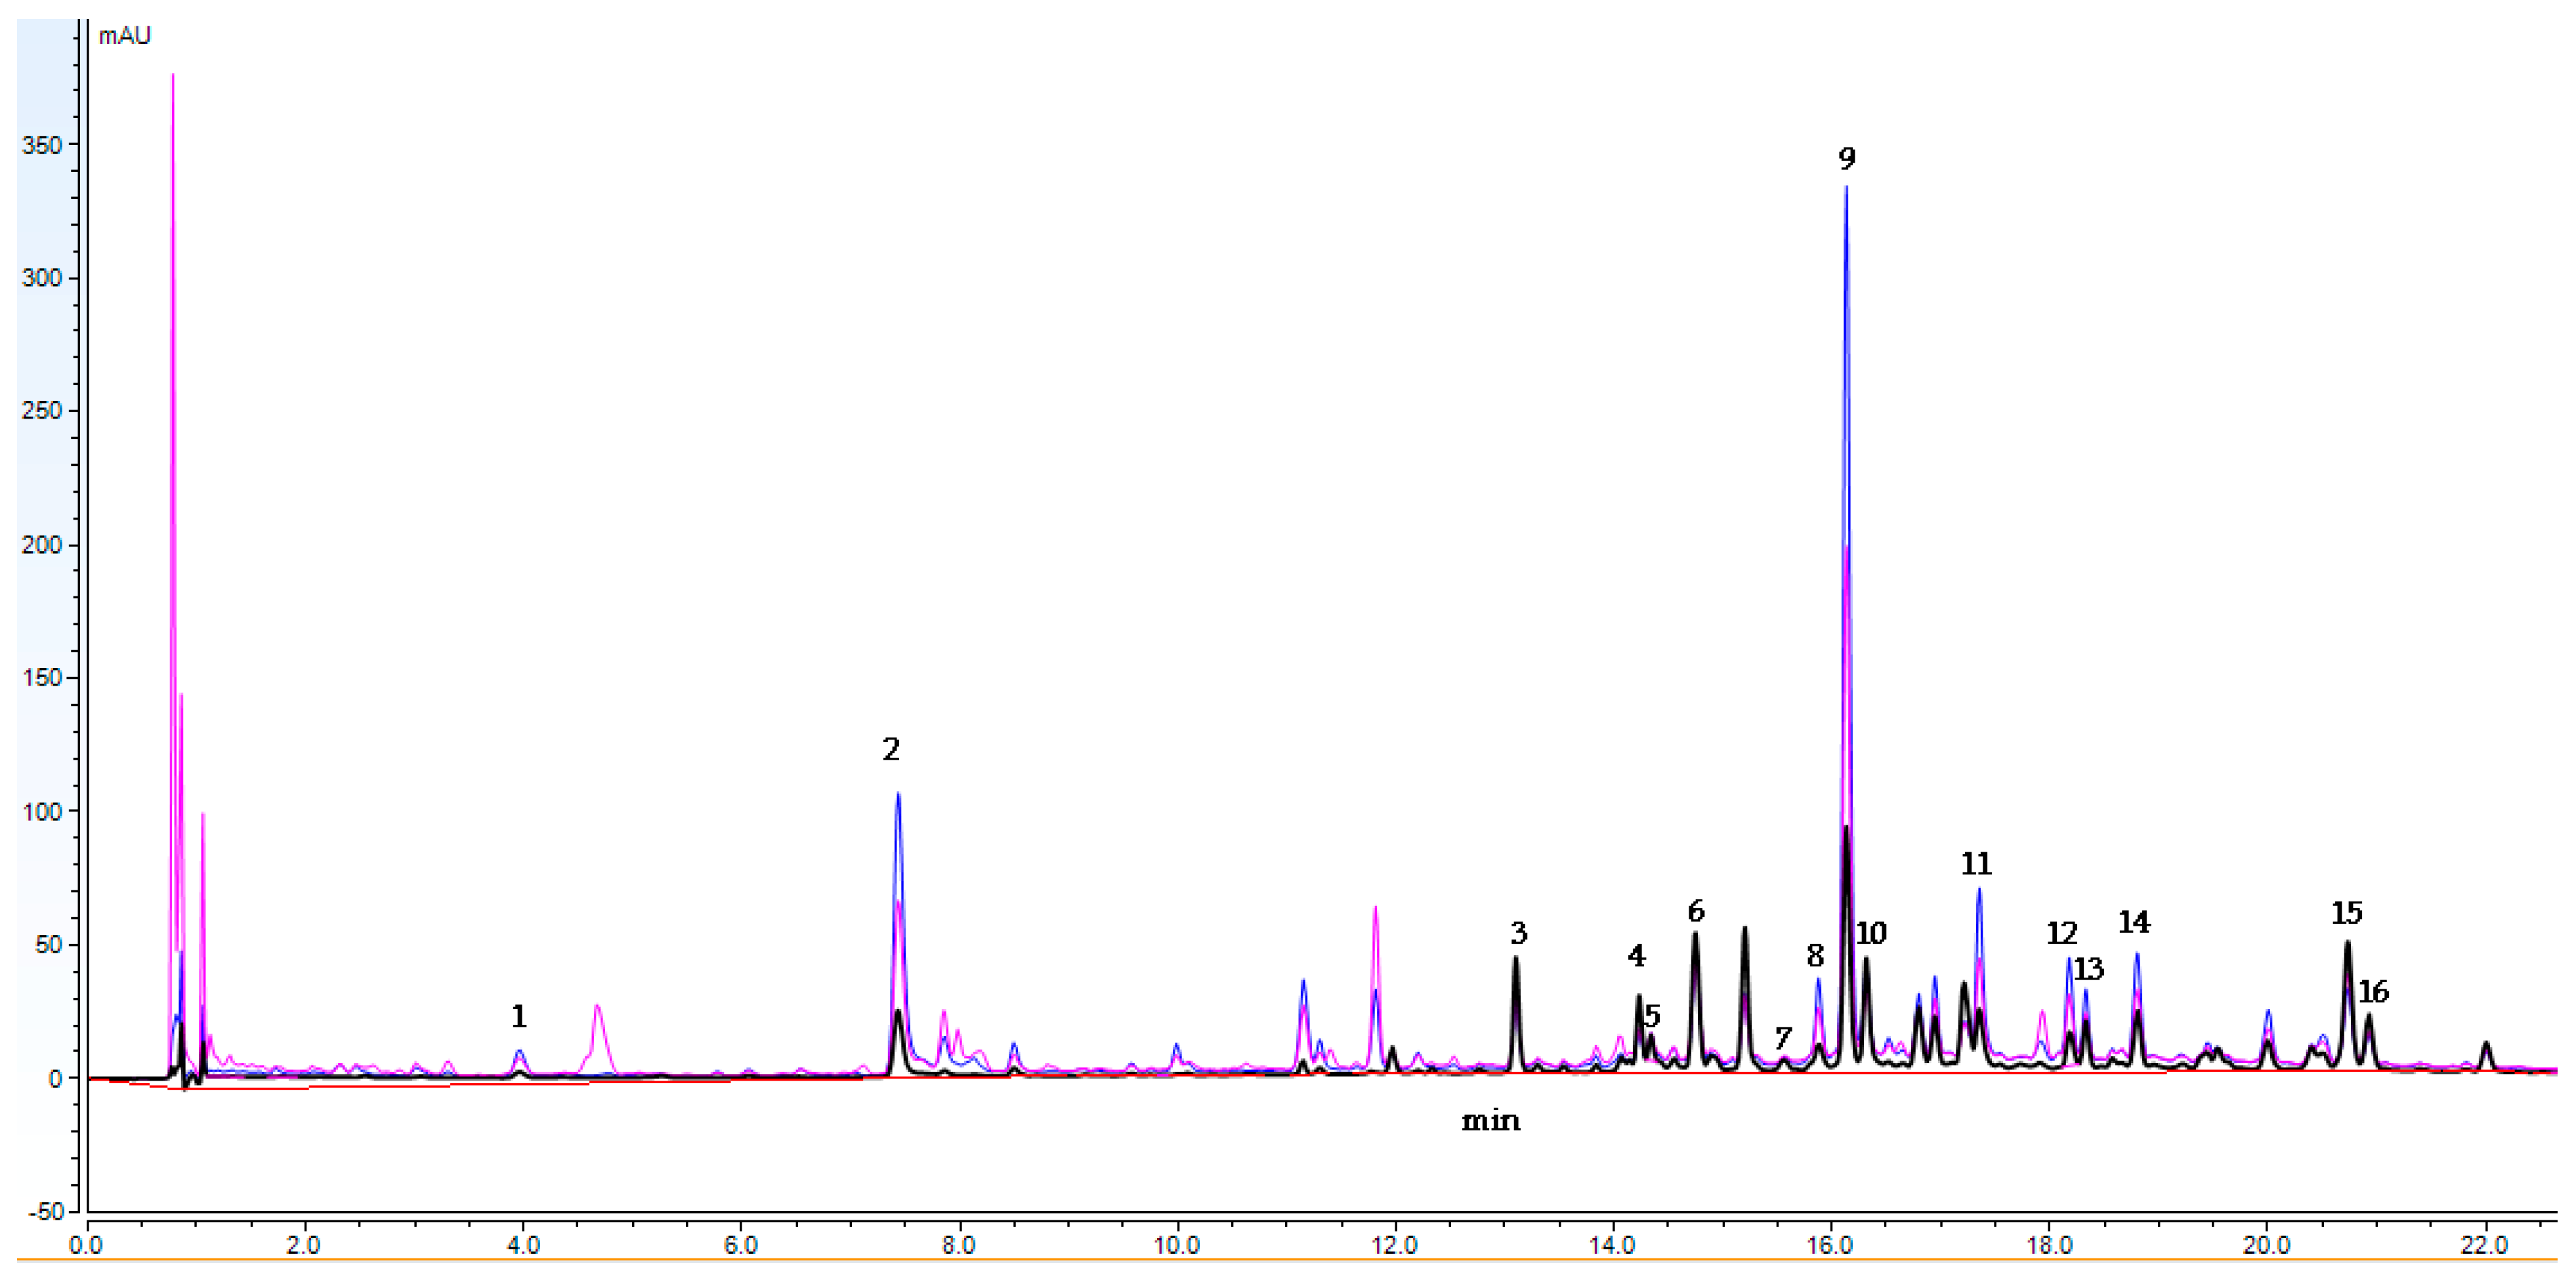Click the 16.0 tick on time axis

(1830, 1245)
